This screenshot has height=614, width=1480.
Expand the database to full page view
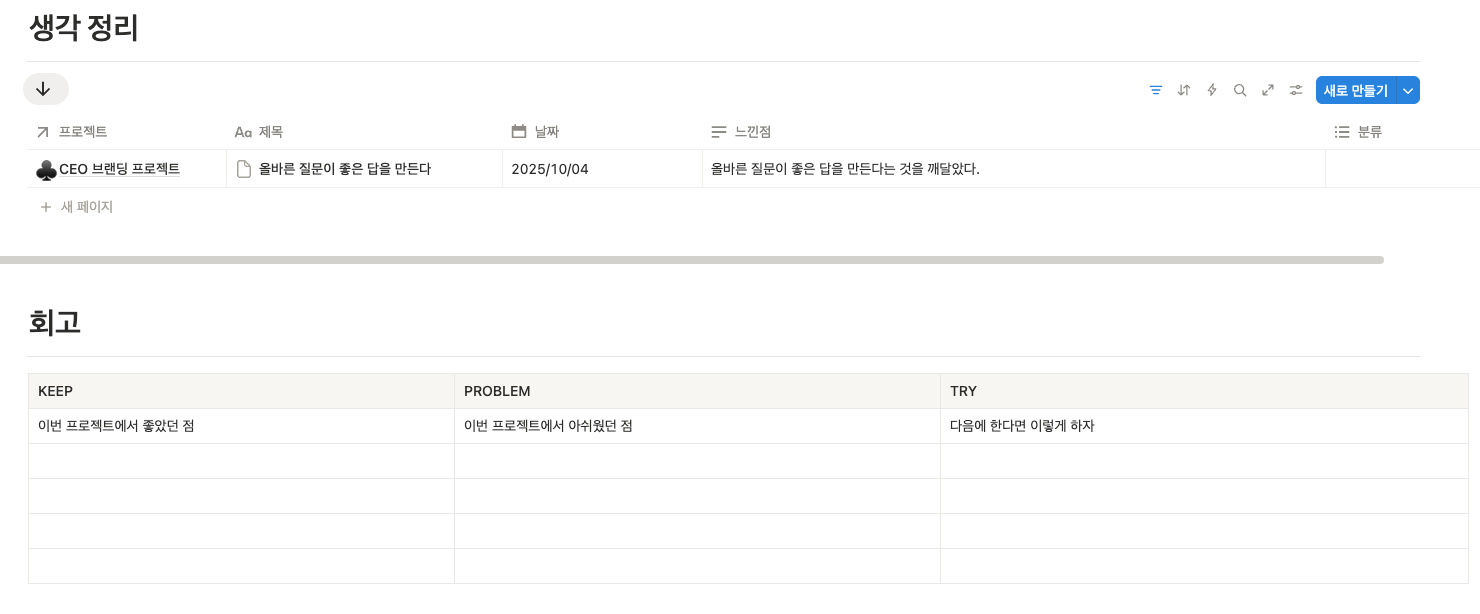(1268, 90)
